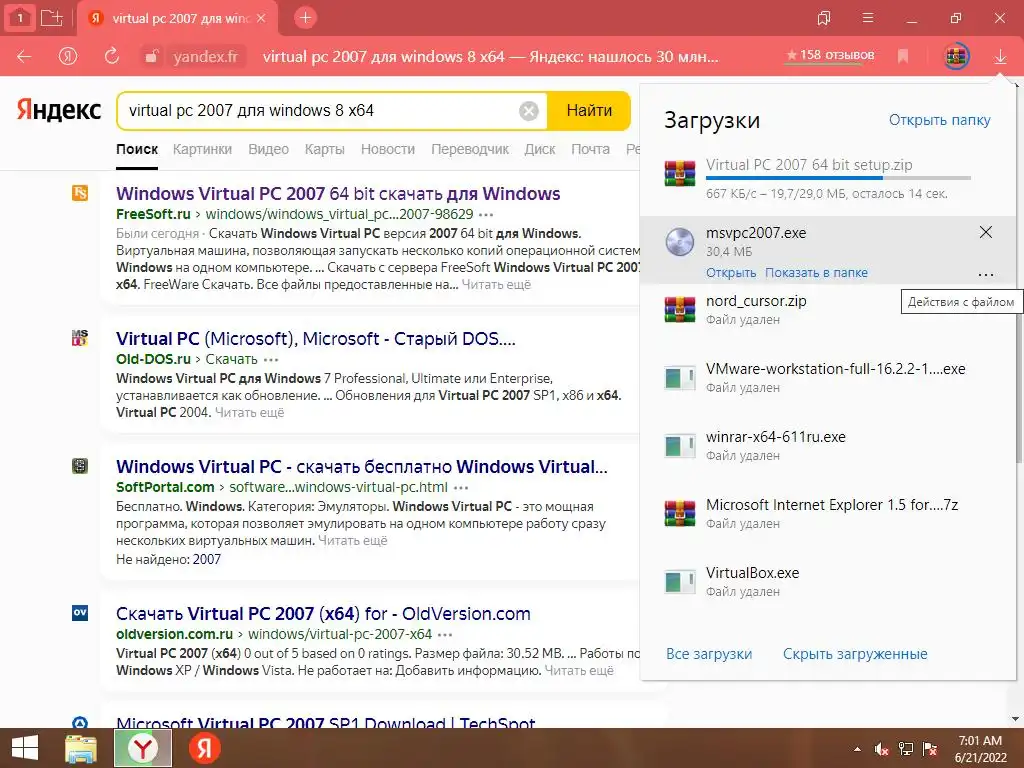Click the msvpc2007.exe disc icon
The image size is (1024, 768).
680,242
